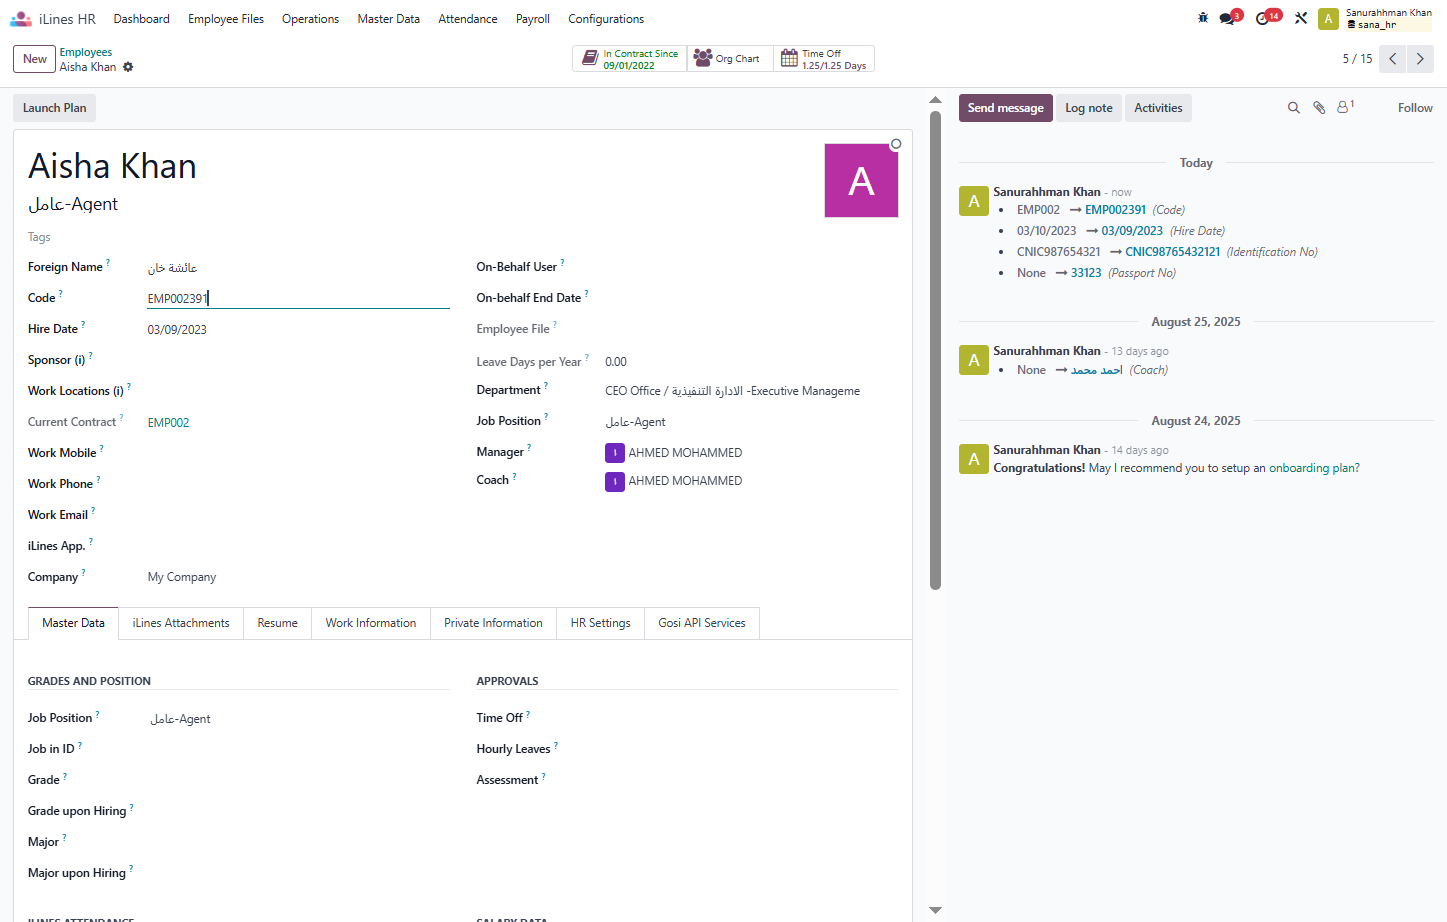Go to the previous employee record
This screenshot has width=1447, height=922.
tap(1392, 59)
